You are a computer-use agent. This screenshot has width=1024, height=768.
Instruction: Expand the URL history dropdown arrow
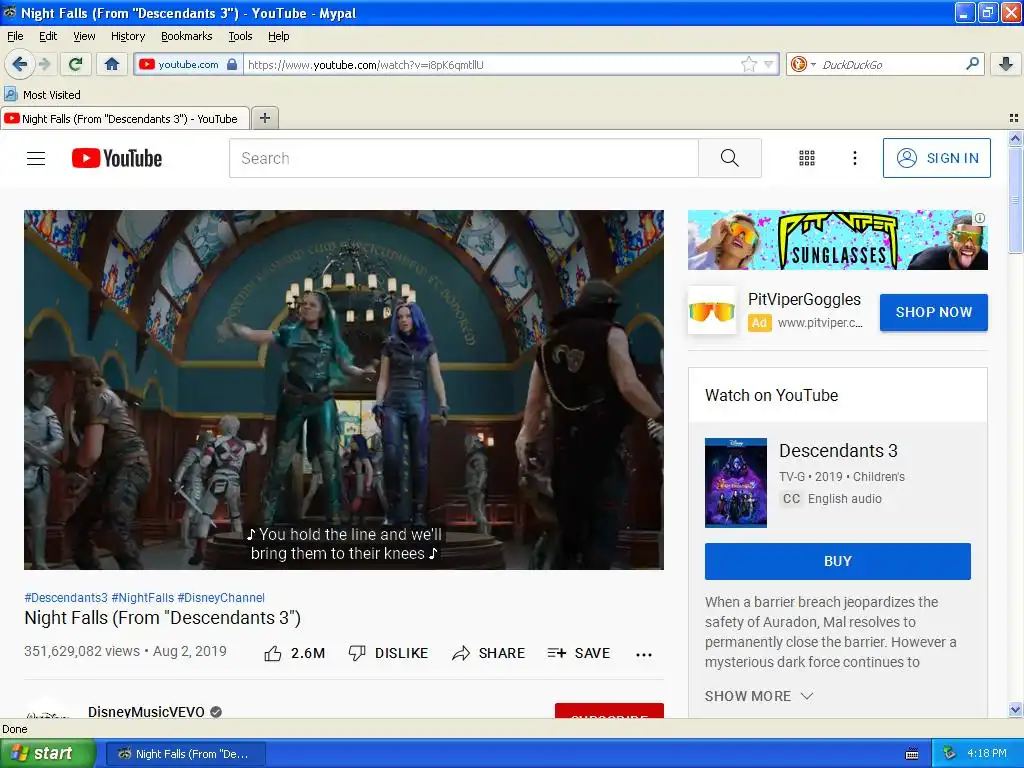coord(769,64)
